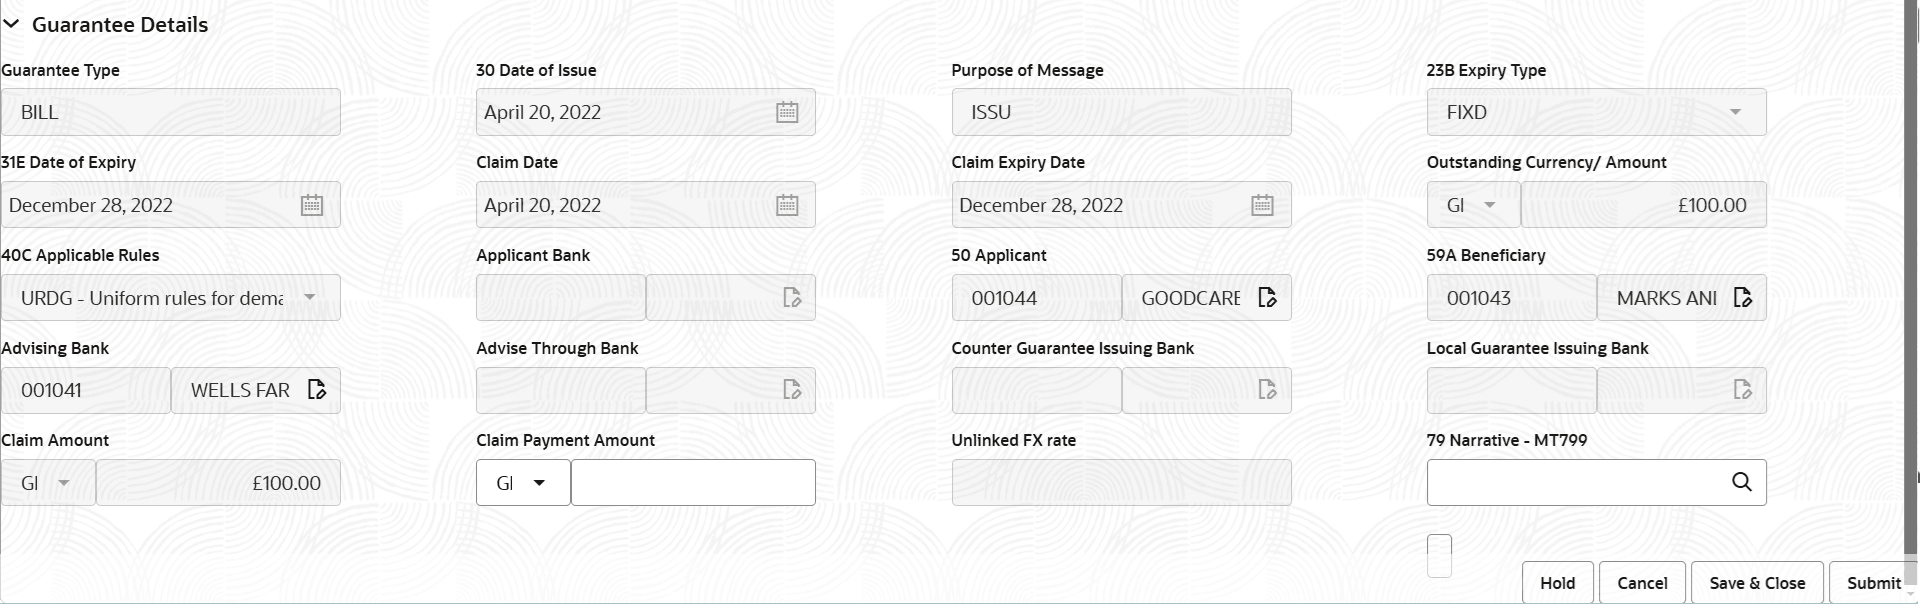1920x604 pixels.
Task: Click Outstanding Amount £100.00 field
Action: tap(1643, 205)
